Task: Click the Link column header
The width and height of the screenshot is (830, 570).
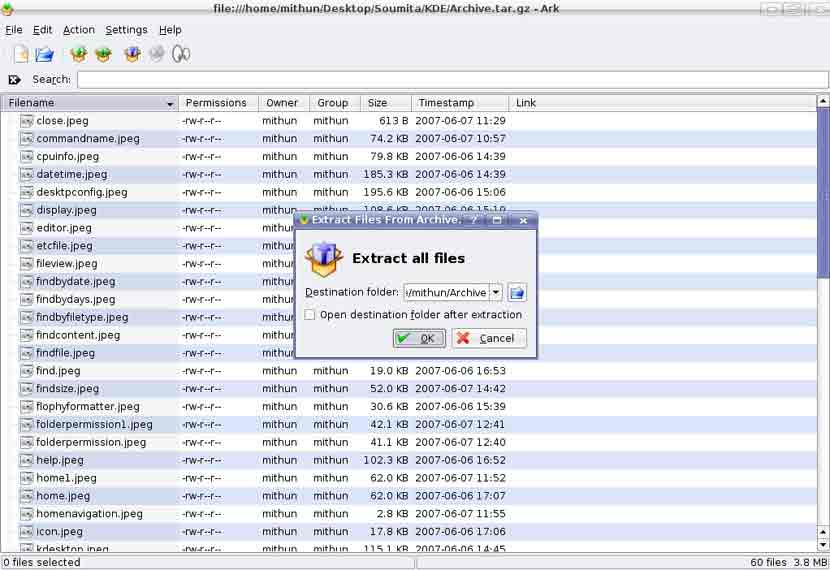Action: [662, 103]
